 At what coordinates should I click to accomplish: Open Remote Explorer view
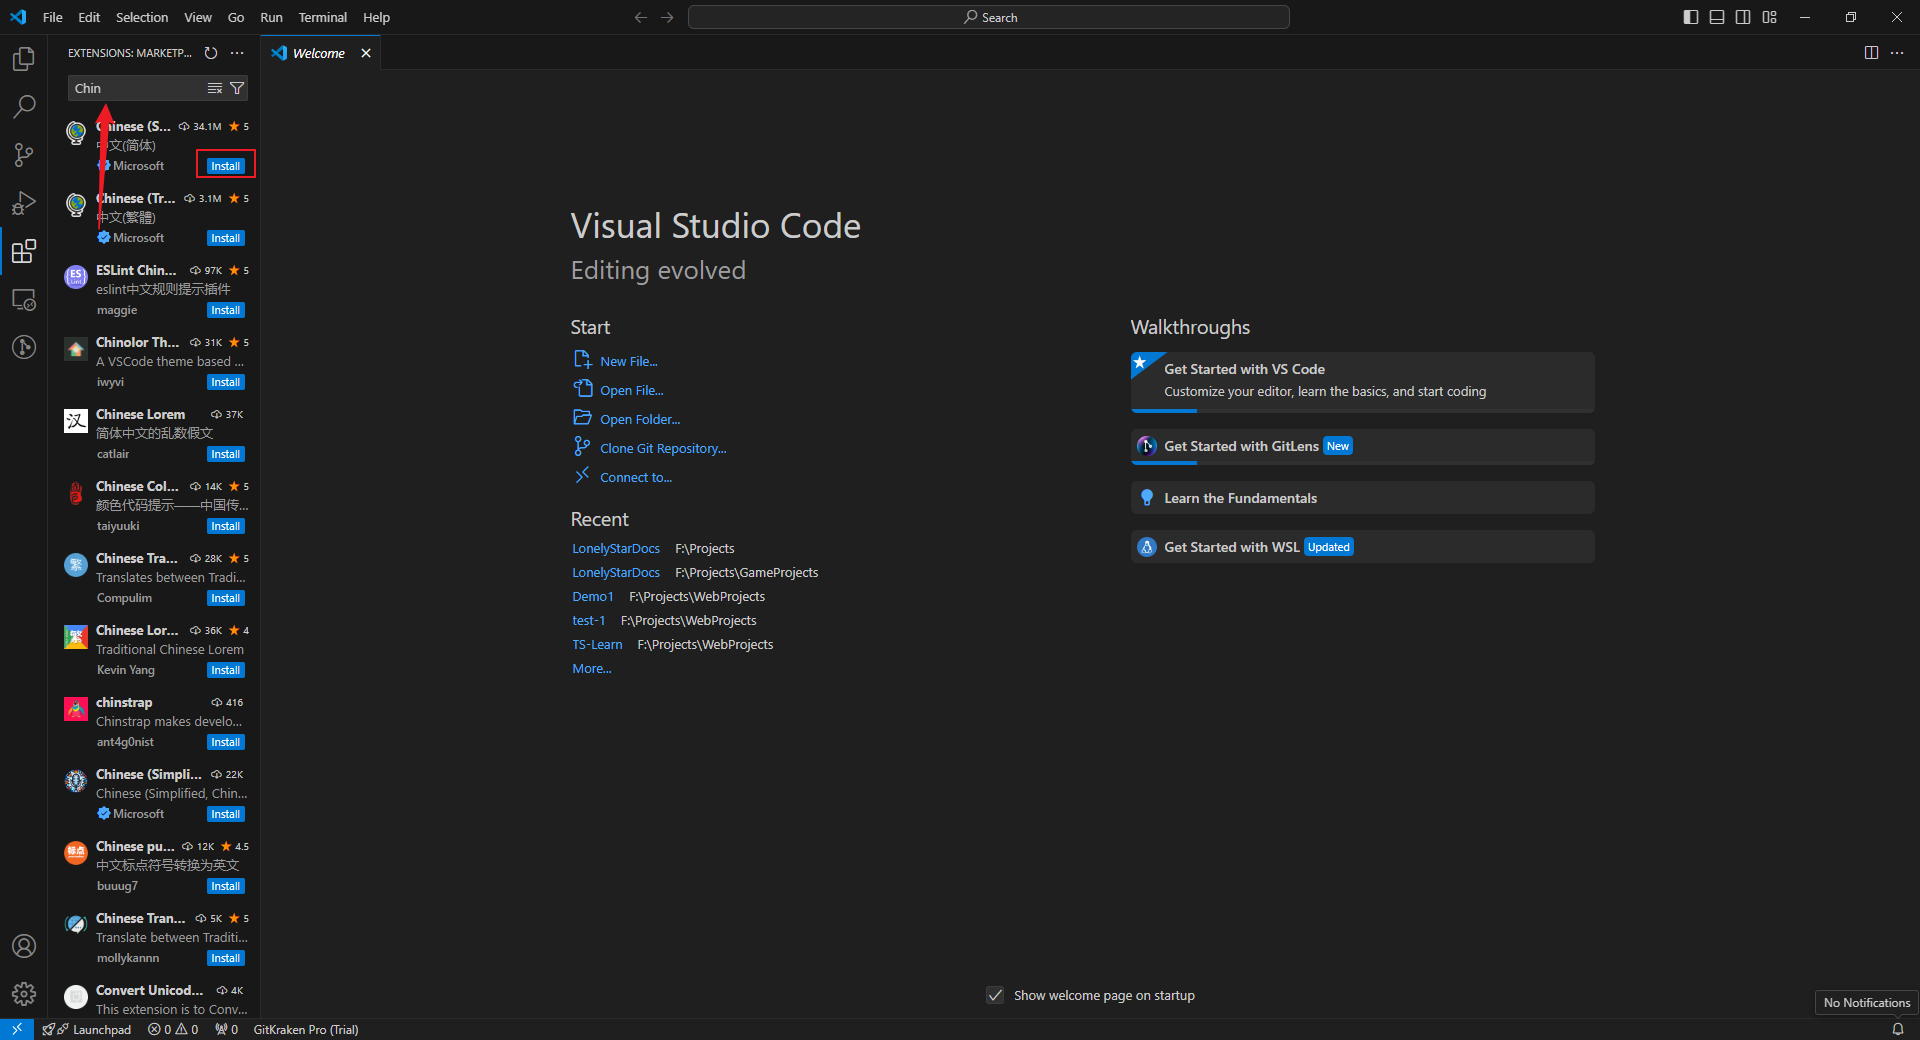pos(24,299)
